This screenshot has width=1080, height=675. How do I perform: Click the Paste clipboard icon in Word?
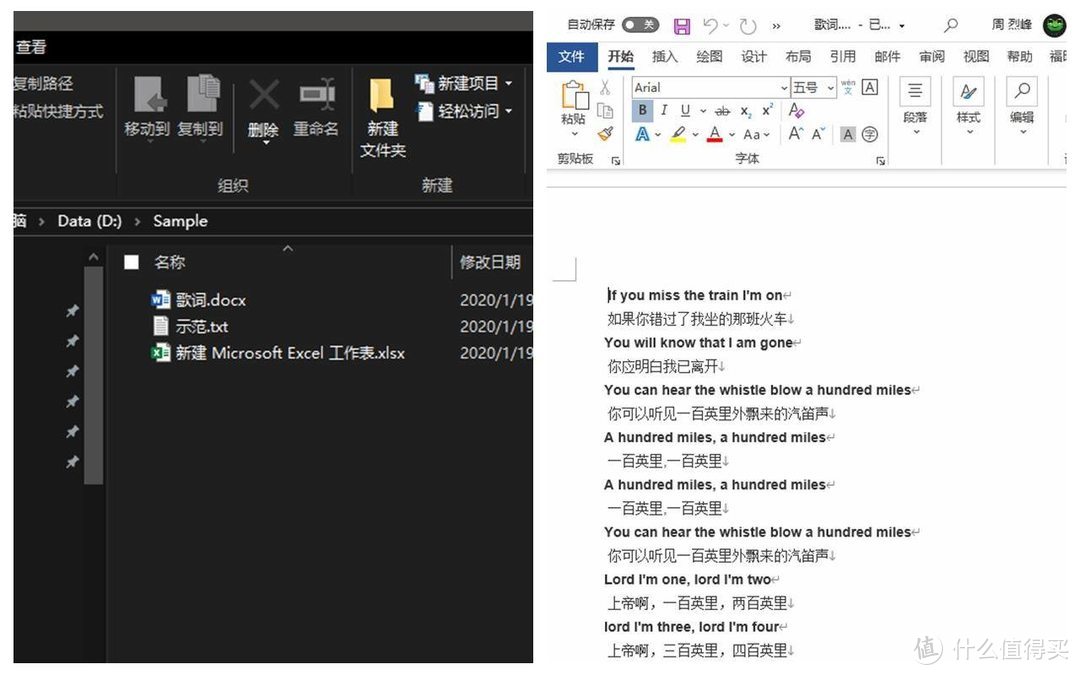click(x=574, y=96)
